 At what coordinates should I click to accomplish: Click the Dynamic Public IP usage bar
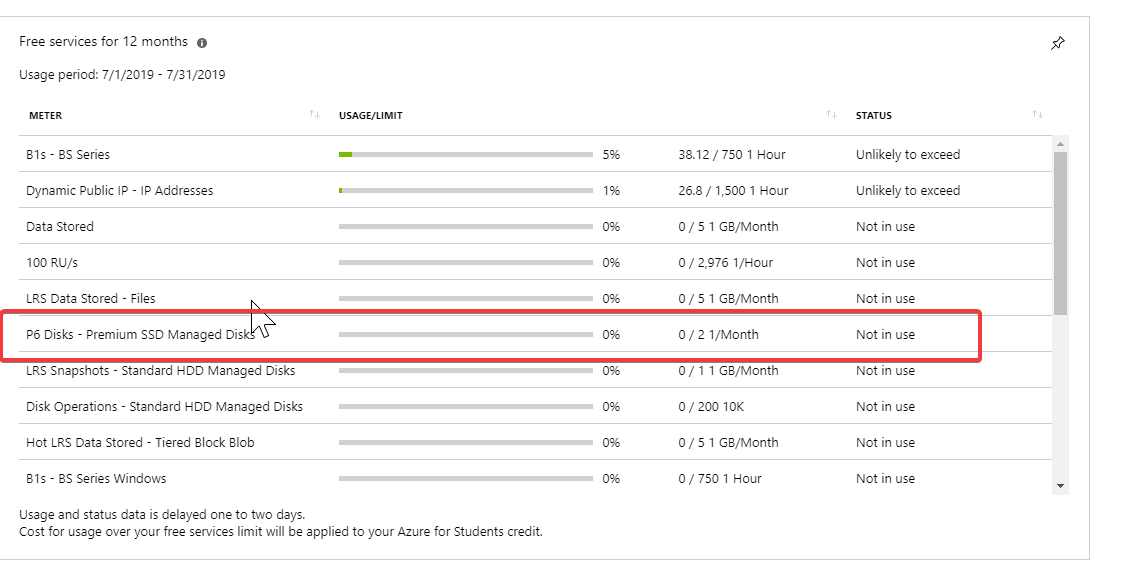pyautogui.click(x=465, y=191)
